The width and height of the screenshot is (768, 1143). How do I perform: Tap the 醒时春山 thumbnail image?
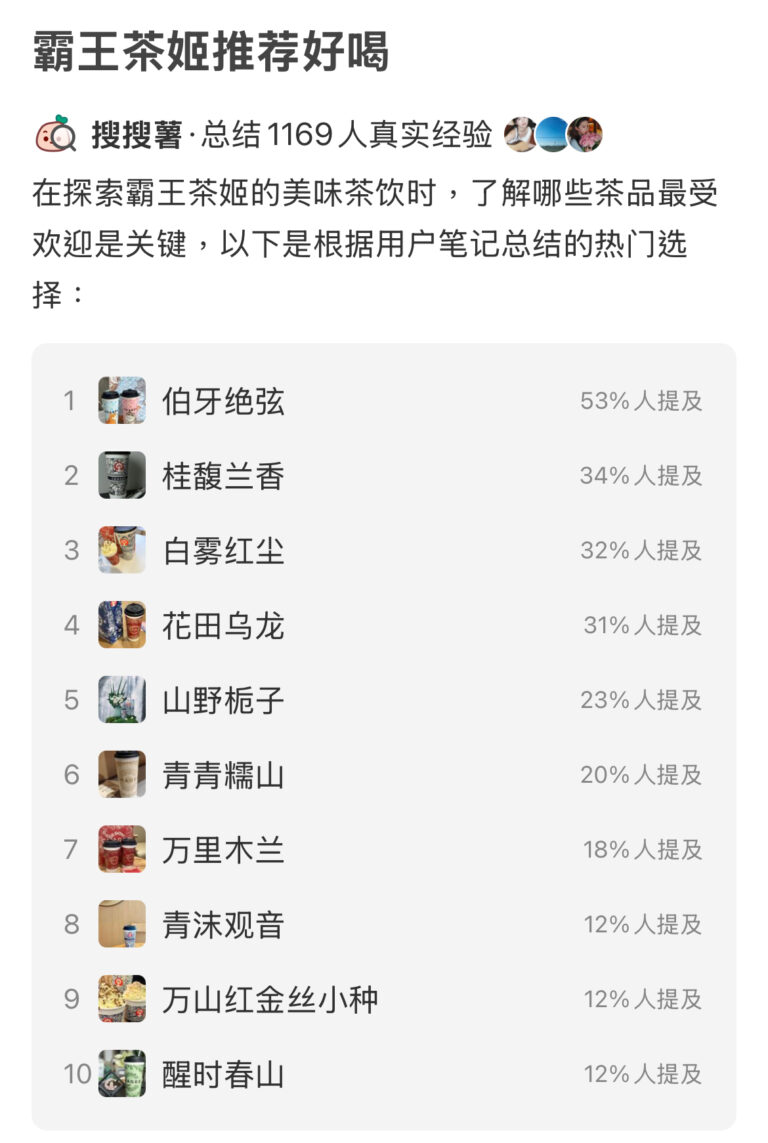pyautogui.click(x=122, y=1074)
